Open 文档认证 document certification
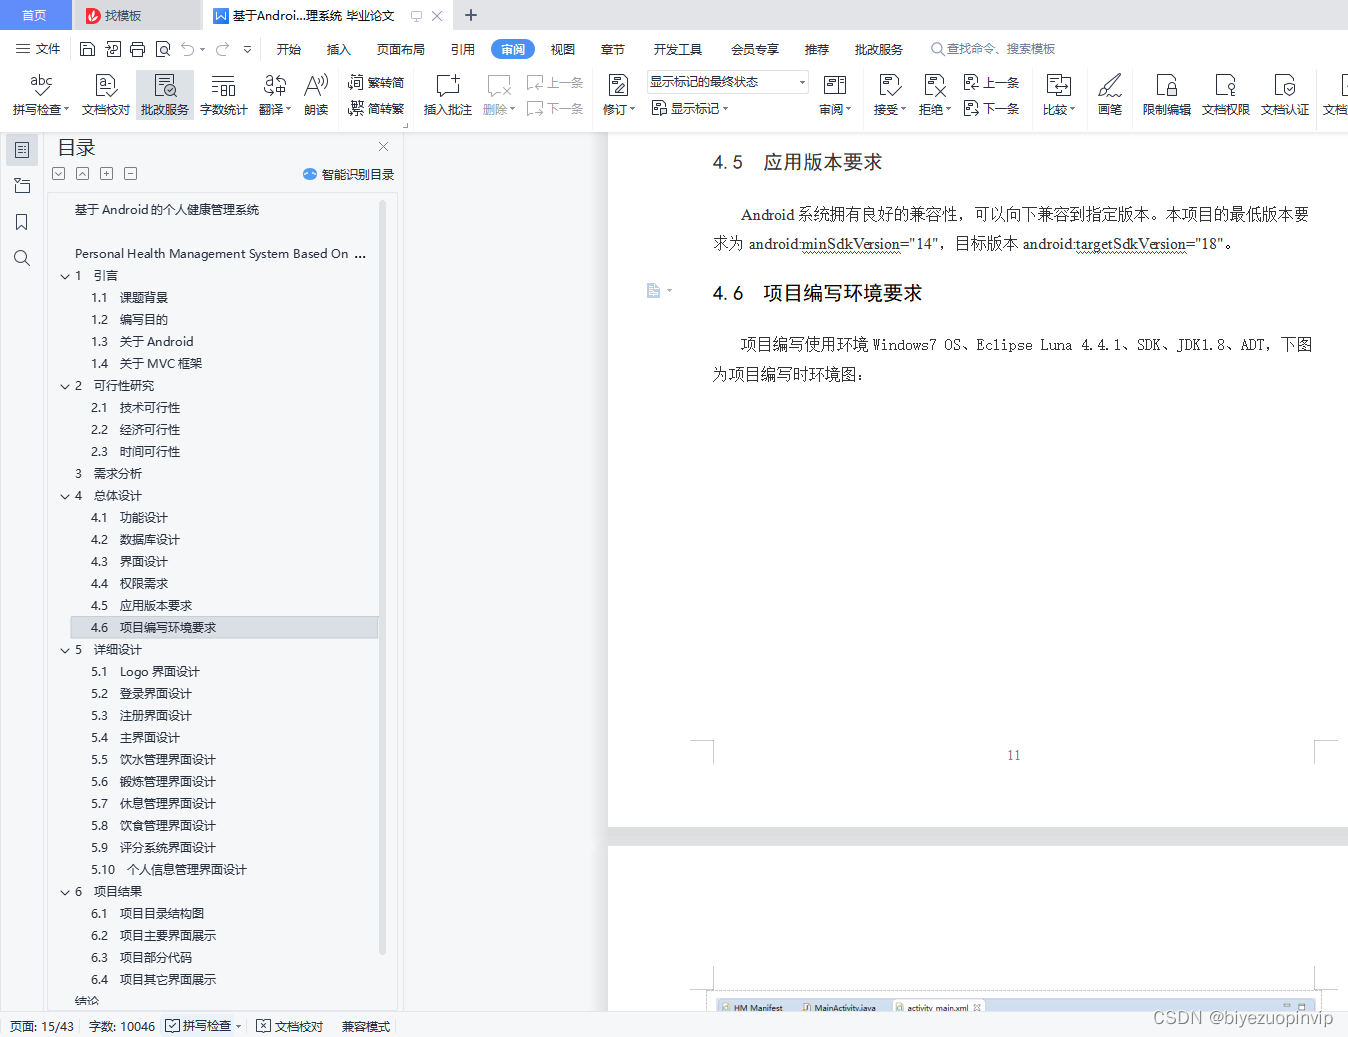The height and width of the screenshot is (1037, 1348). (1285, 95)
